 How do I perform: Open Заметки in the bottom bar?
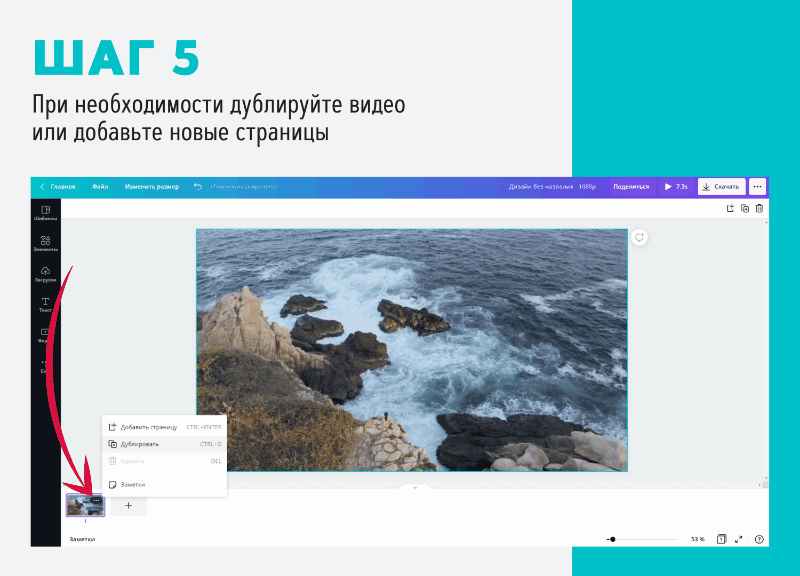tap(82, 539)
